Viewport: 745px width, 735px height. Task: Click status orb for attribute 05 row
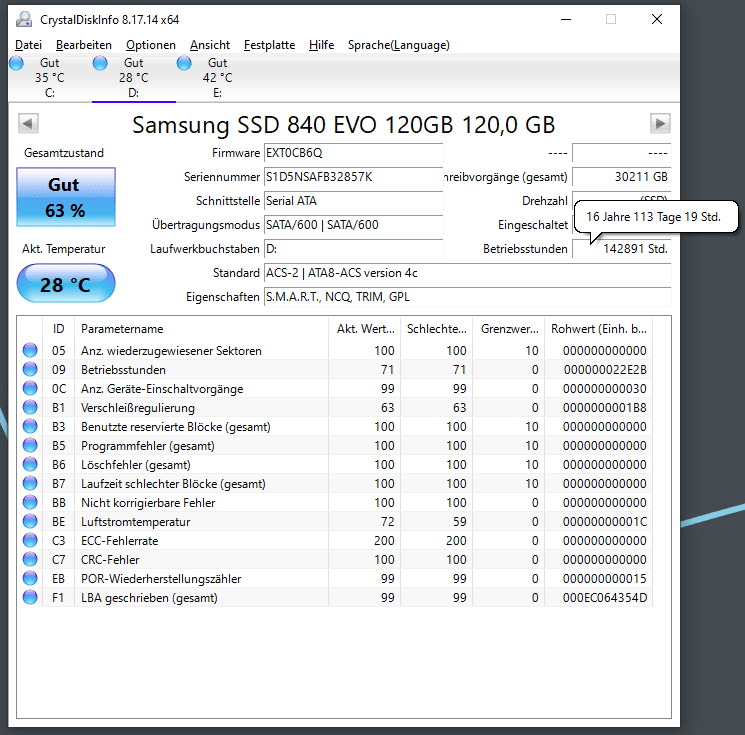[x=30, y=350]
